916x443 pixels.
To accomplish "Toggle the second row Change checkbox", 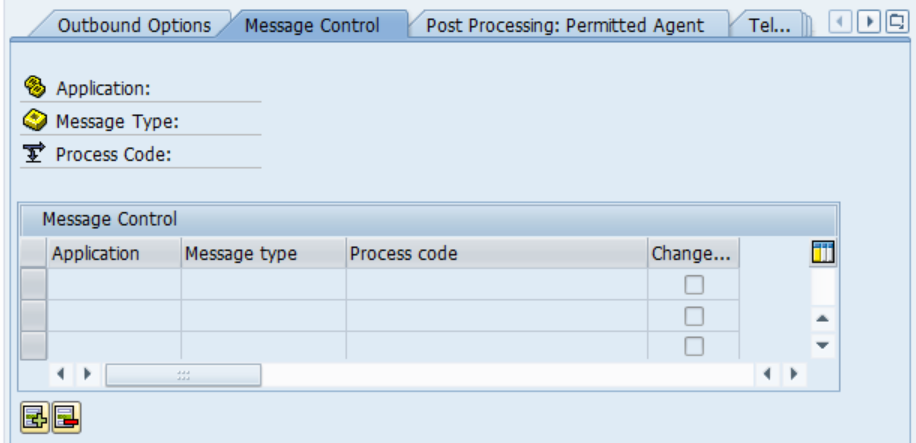I will click(x=693, y=316).
